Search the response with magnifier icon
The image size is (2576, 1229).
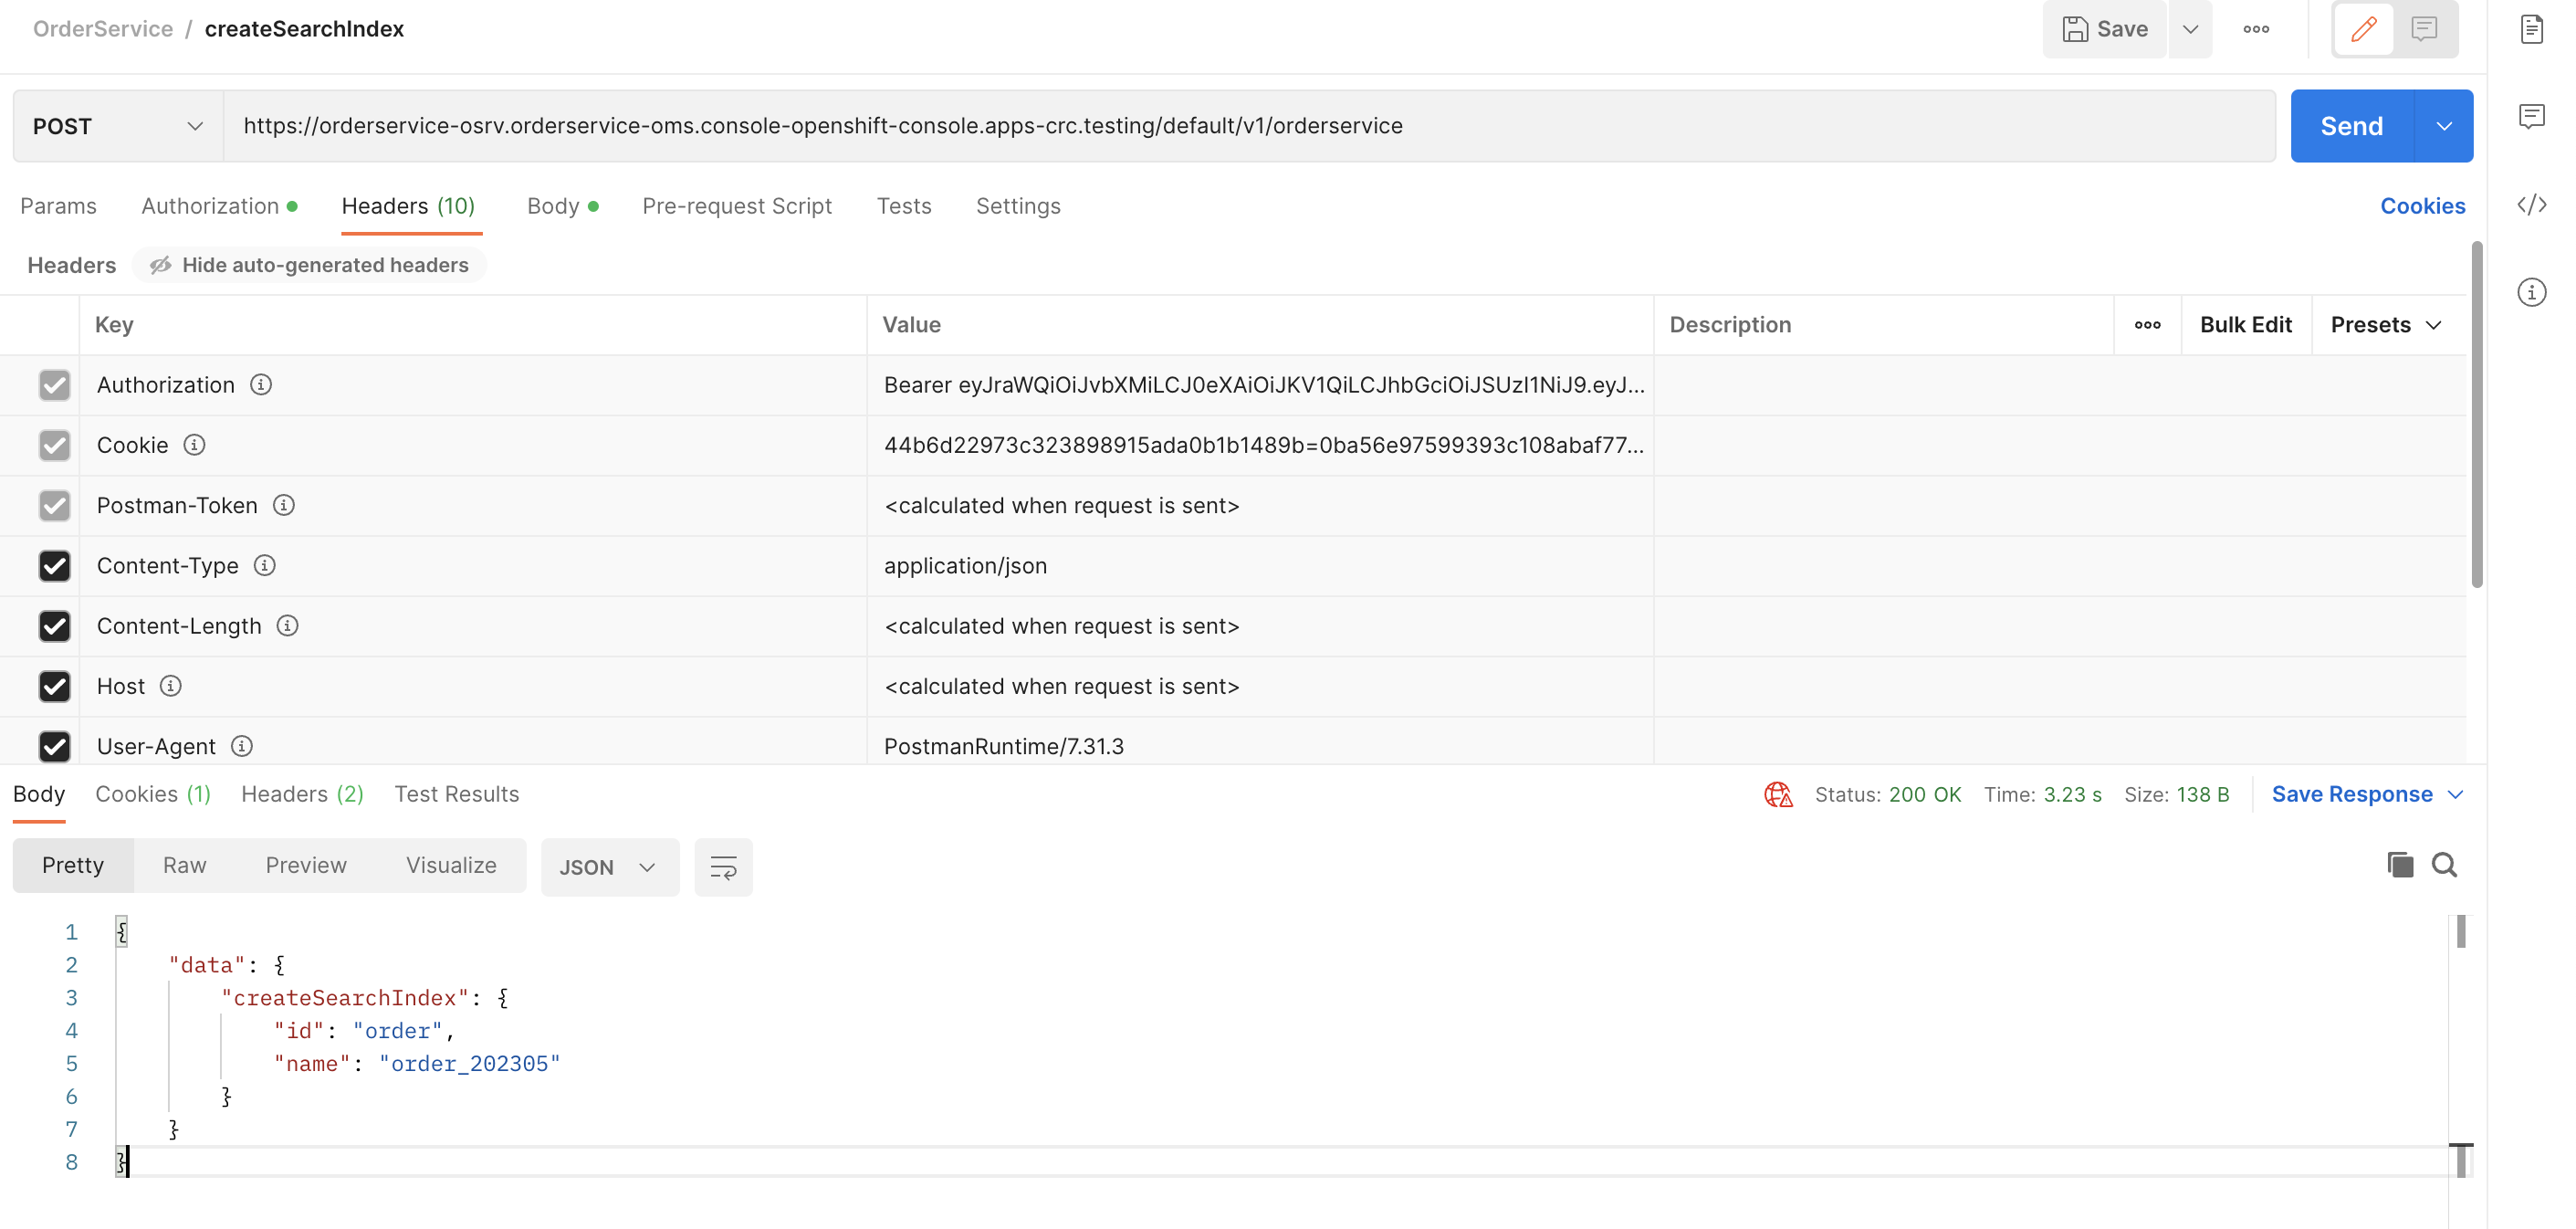pyautogui.click(x=2444, y=864)
